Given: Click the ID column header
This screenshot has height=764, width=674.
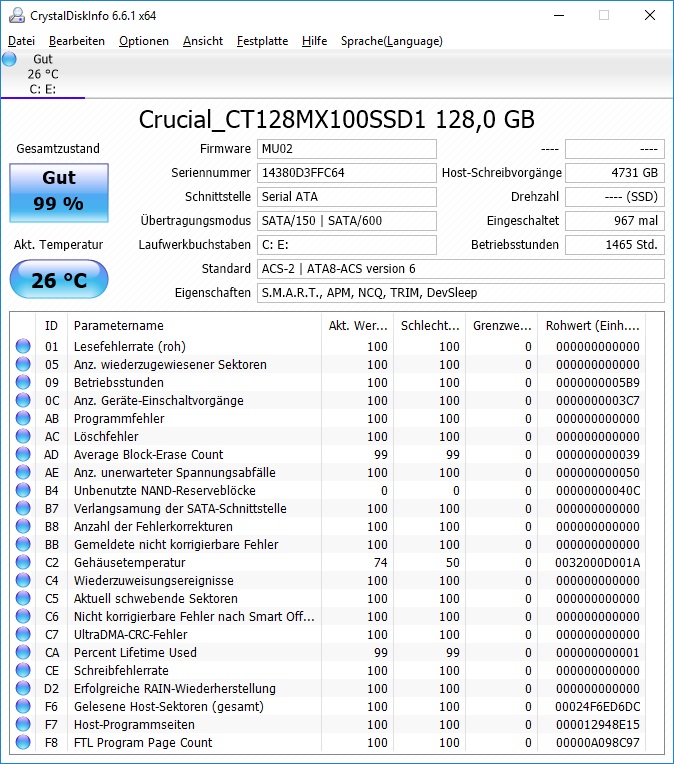Looking at the screenshot, I should click(51, 325).
